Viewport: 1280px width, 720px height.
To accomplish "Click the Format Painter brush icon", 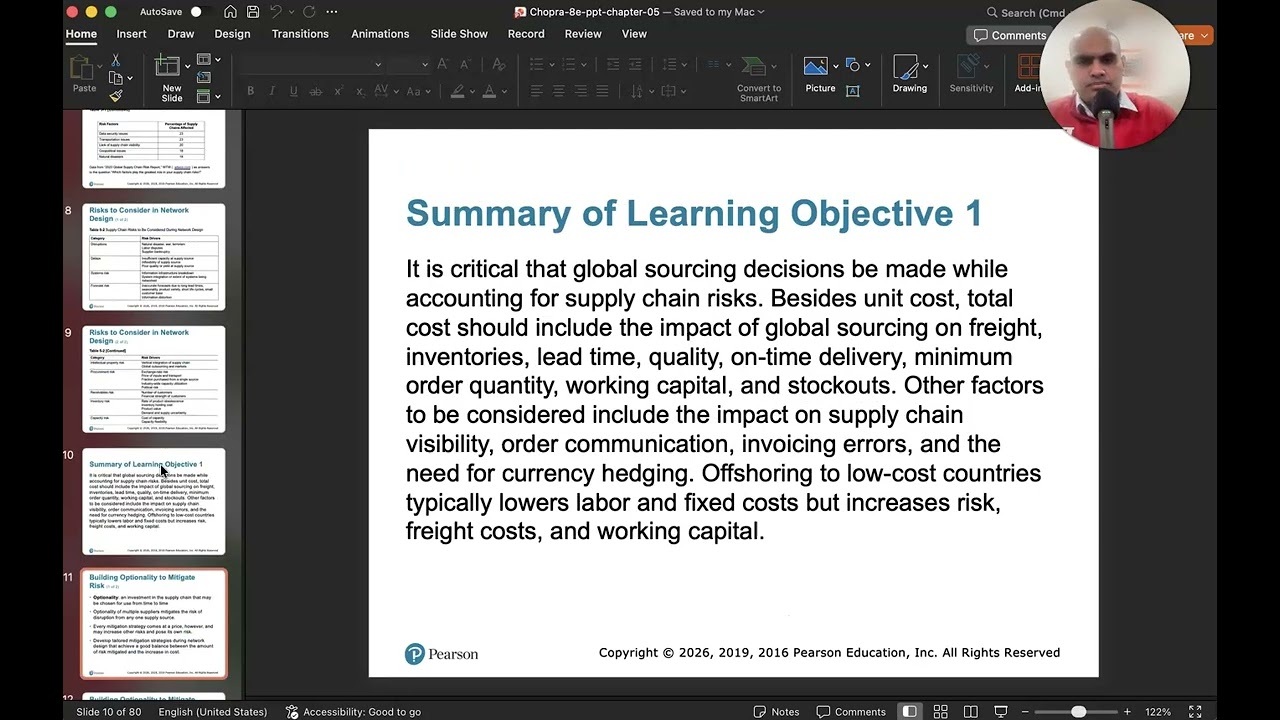I will click(x=116, y=96).
